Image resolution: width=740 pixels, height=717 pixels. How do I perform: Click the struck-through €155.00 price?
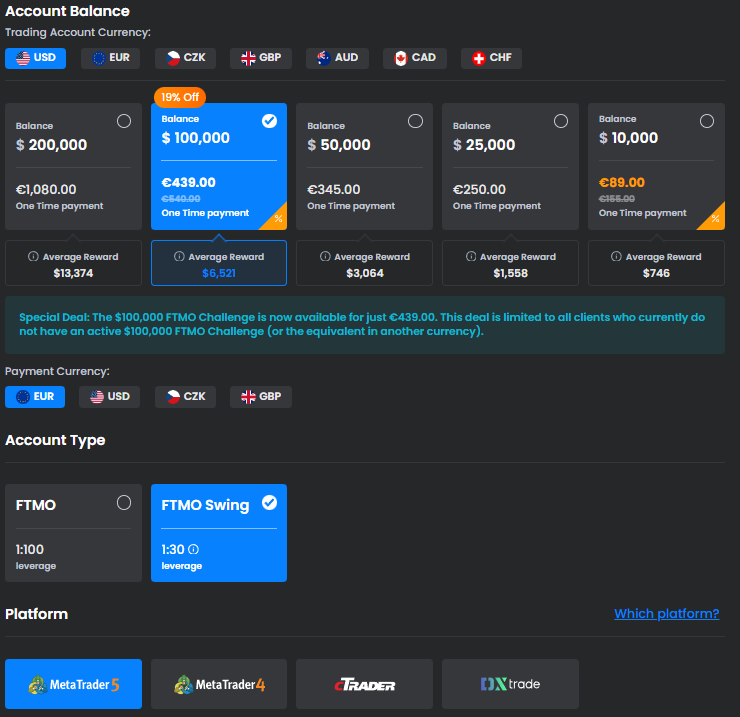coord(617,199)
